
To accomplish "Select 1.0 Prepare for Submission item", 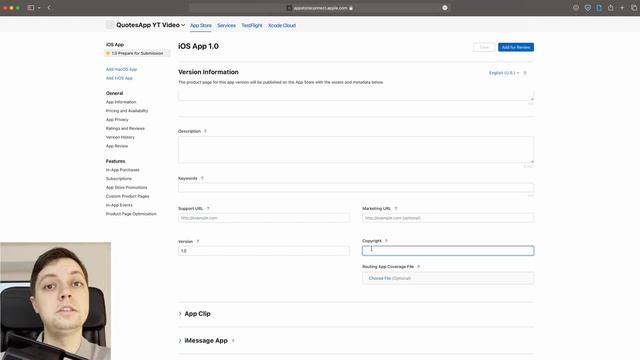I will click(x=138, y=53).
